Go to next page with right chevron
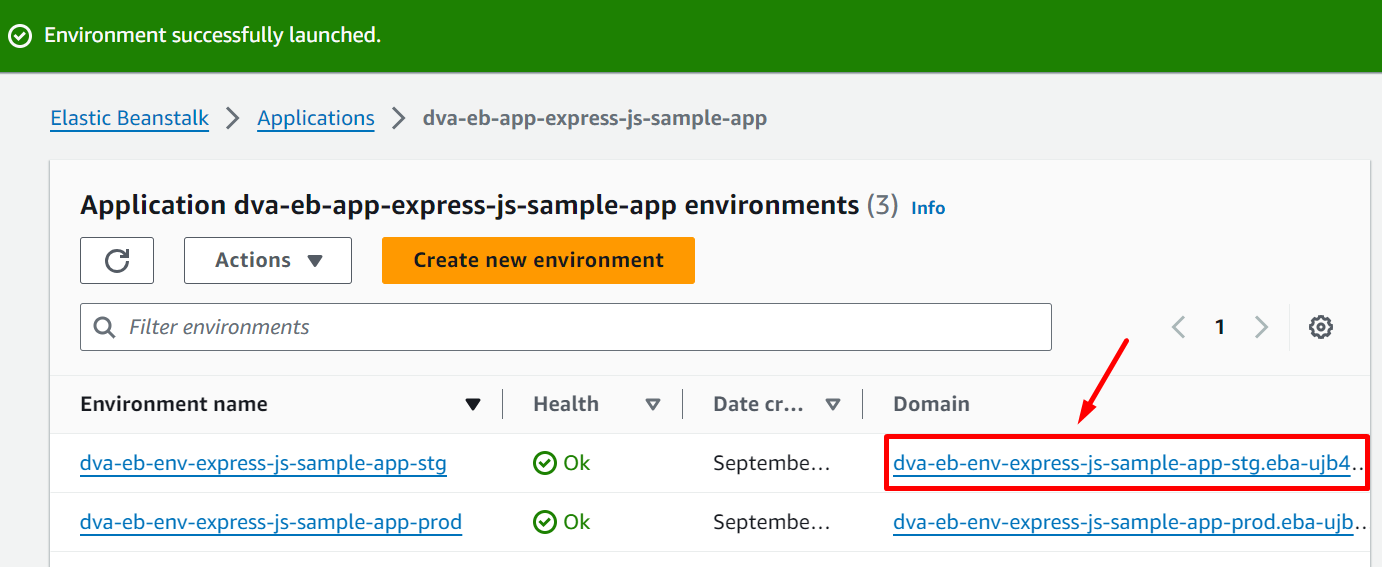1382x567 pixels. click(x=1261, y=327)
